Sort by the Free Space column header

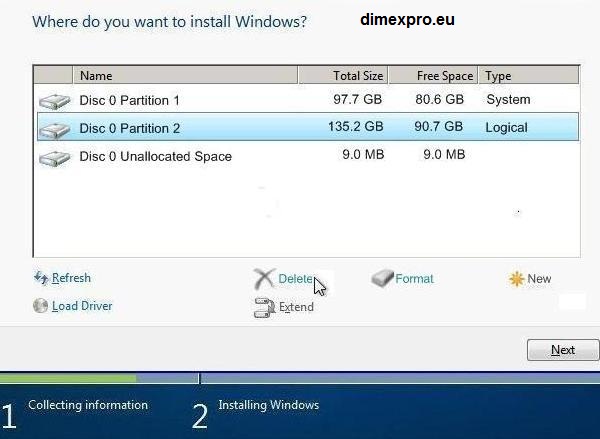pos(433,75)
